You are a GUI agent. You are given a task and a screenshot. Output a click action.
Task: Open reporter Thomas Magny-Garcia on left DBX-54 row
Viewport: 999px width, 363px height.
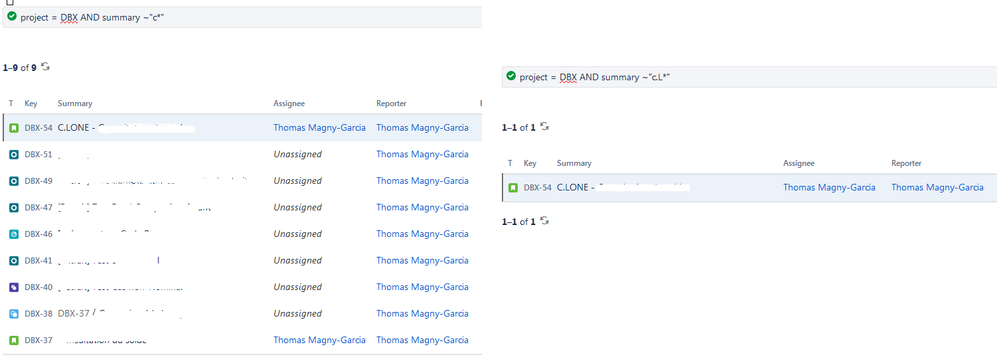(x=422, y=127)
